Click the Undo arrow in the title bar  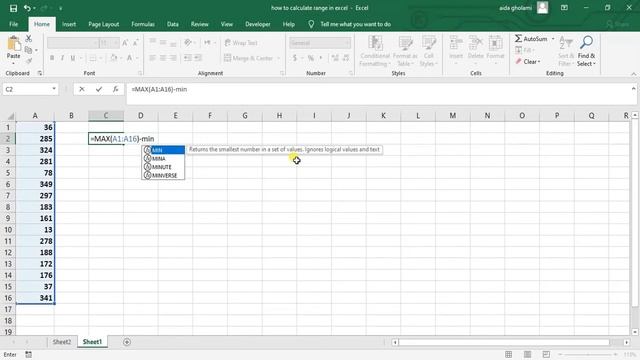pyautogui.click(x=27, y=8)
